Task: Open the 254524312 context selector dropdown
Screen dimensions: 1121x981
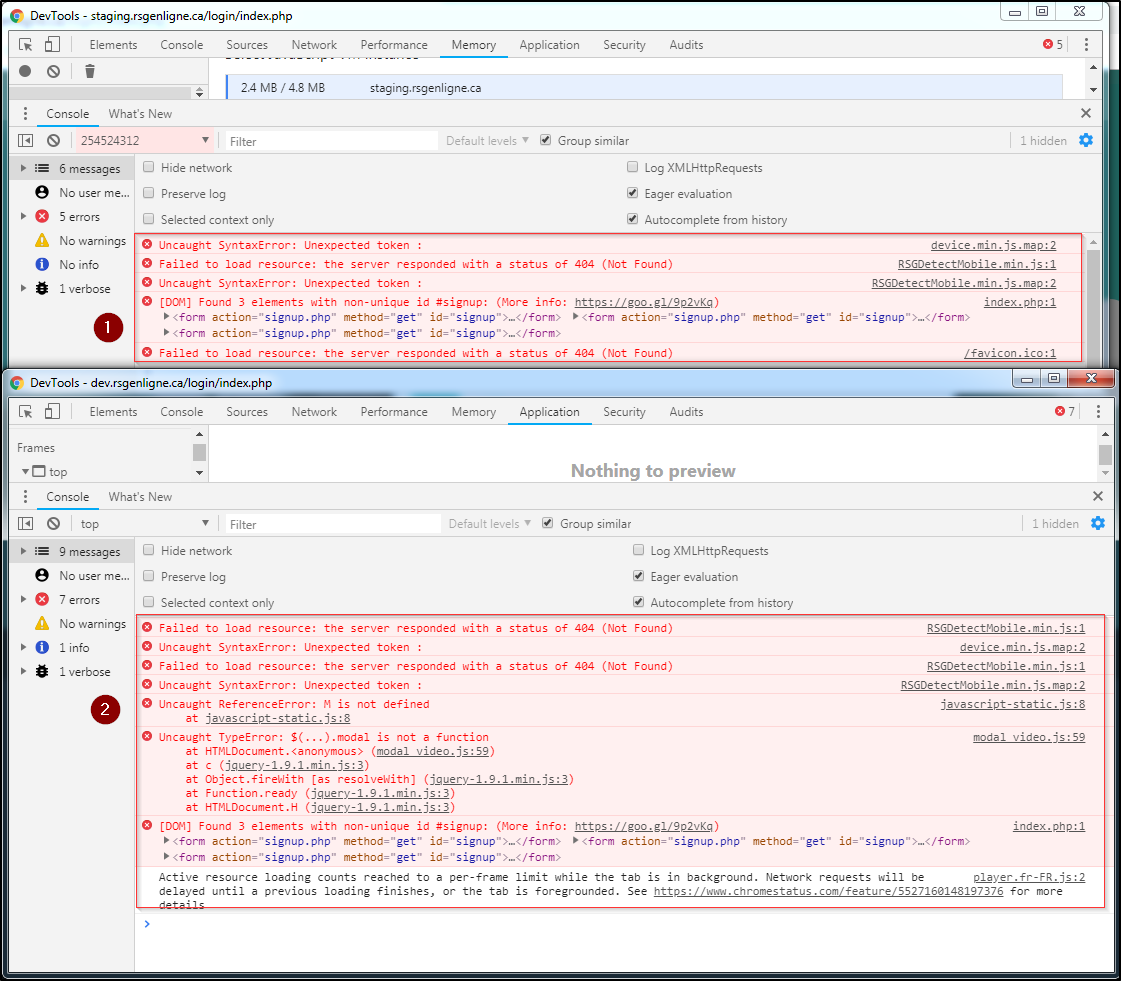Action: pos(145,141)
